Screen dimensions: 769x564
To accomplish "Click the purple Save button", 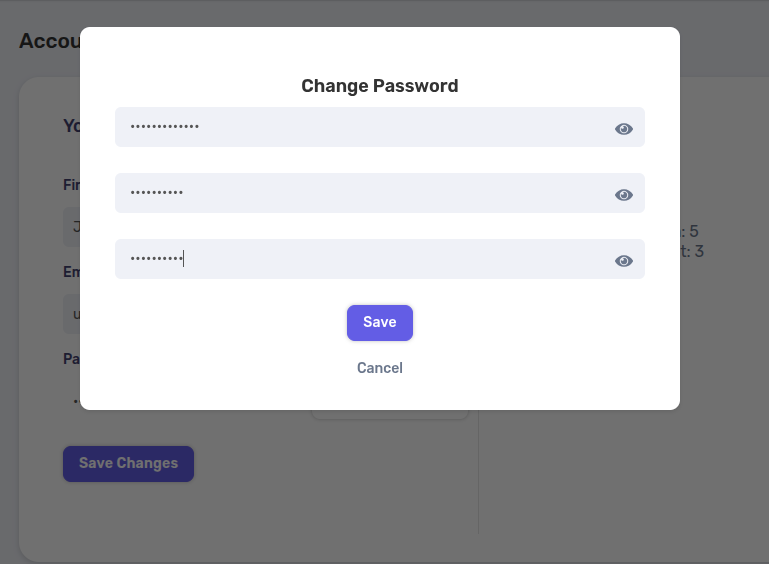I will click(x=380, y=323).
